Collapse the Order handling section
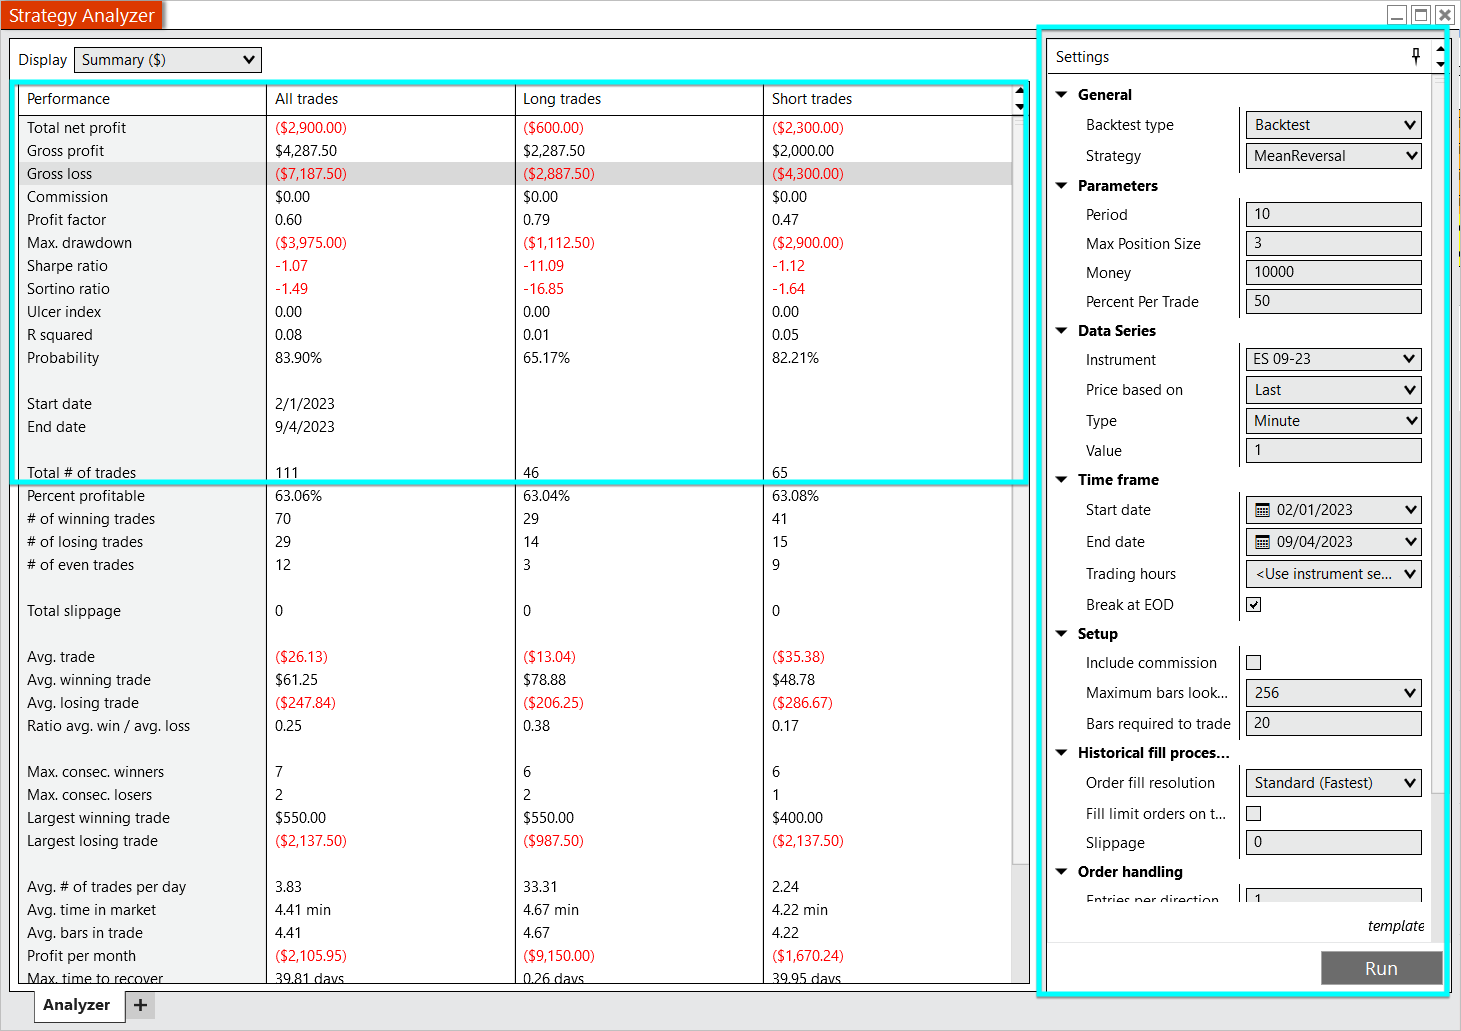This screenshot has width=1461, height=1031. 1062,872
